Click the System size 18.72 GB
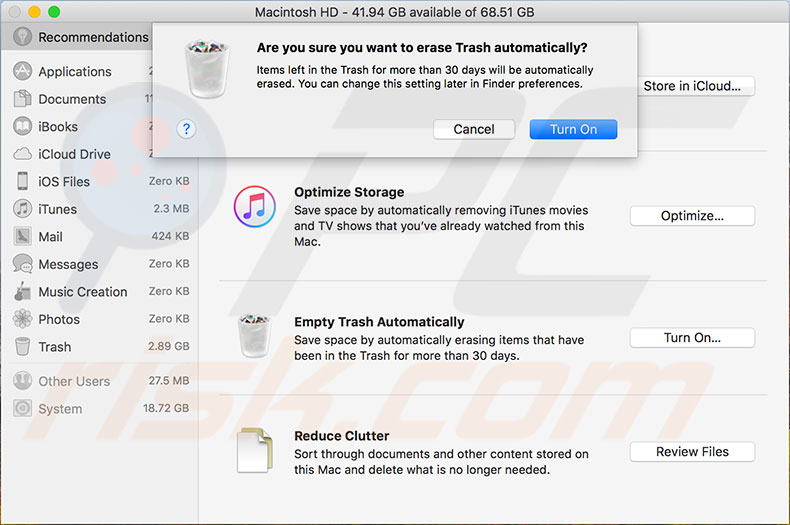790x525 pixels. click(166, 408)
